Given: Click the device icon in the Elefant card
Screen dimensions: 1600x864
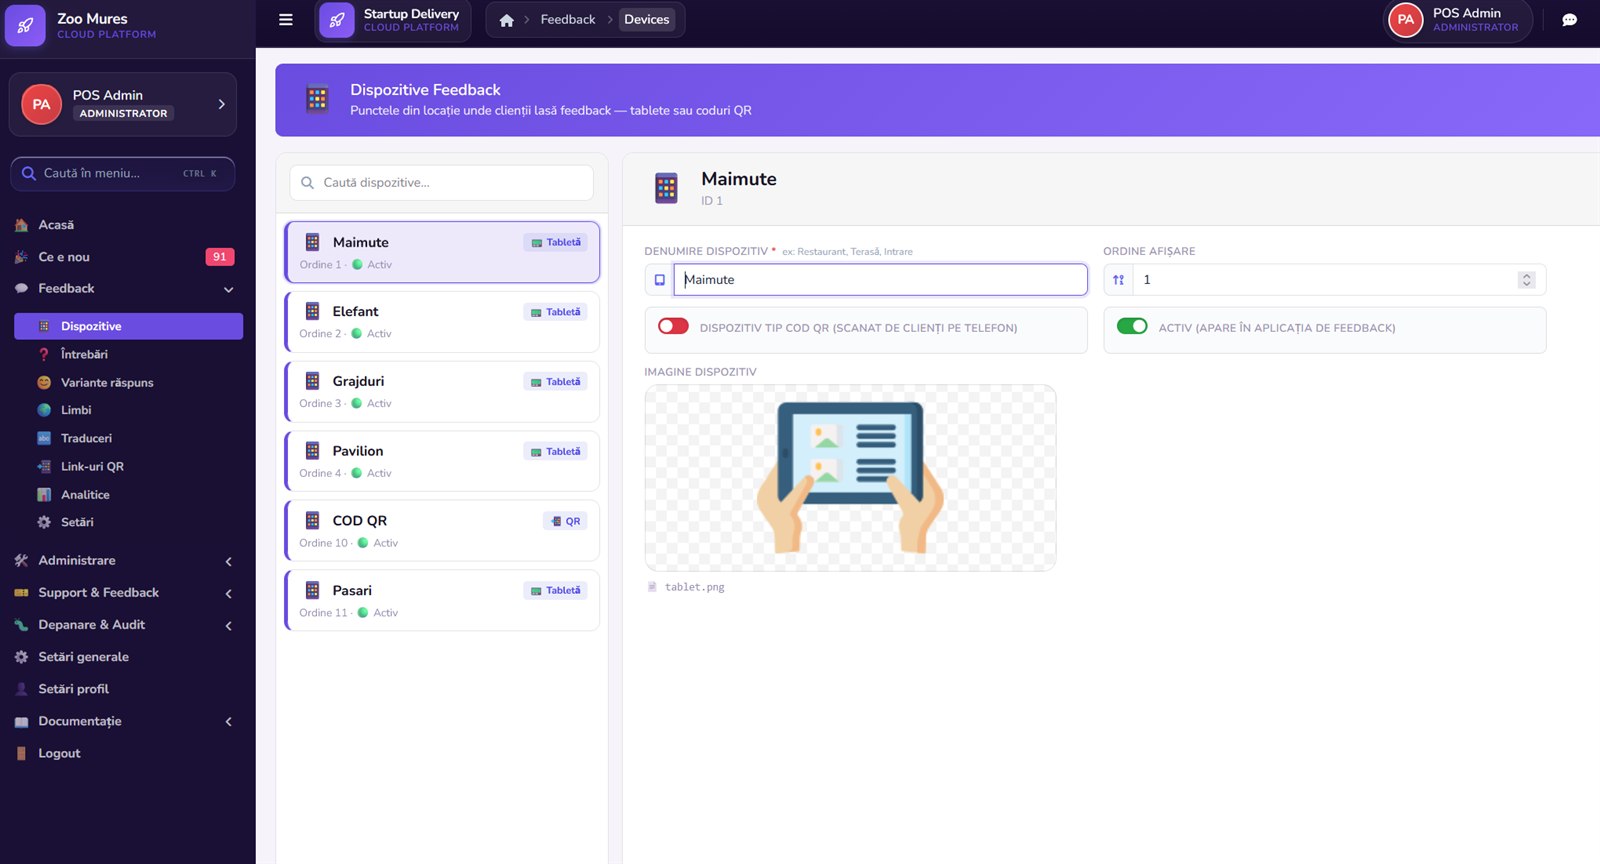Looking at the screenshot, I should tap(312, 311).
